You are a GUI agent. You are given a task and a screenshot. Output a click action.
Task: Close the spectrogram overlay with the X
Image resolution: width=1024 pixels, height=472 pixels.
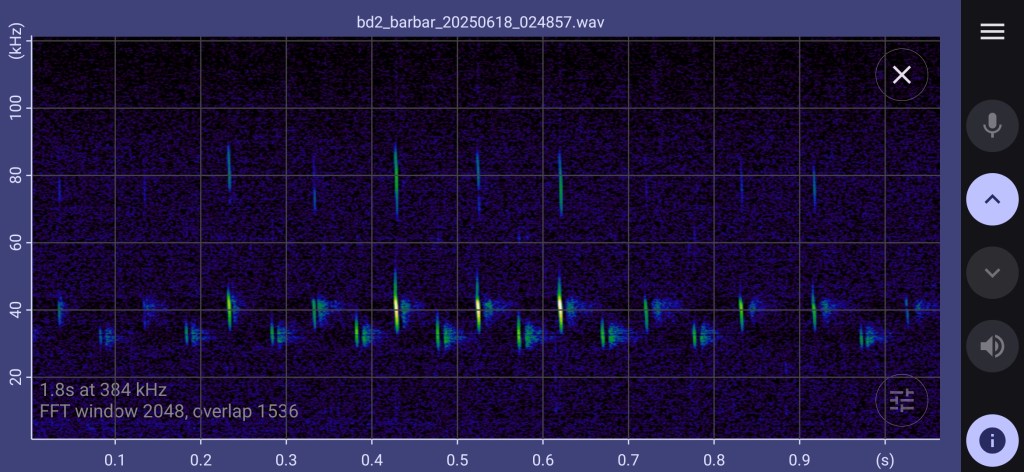pyautogui.click(x=901, y=75)
